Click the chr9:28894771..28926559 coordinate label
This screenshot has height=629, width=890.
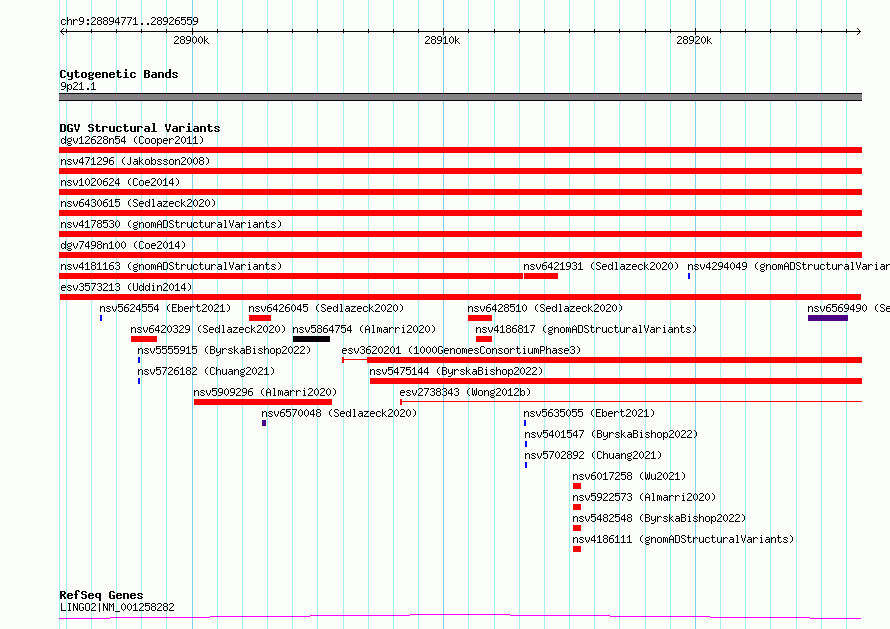129,22
